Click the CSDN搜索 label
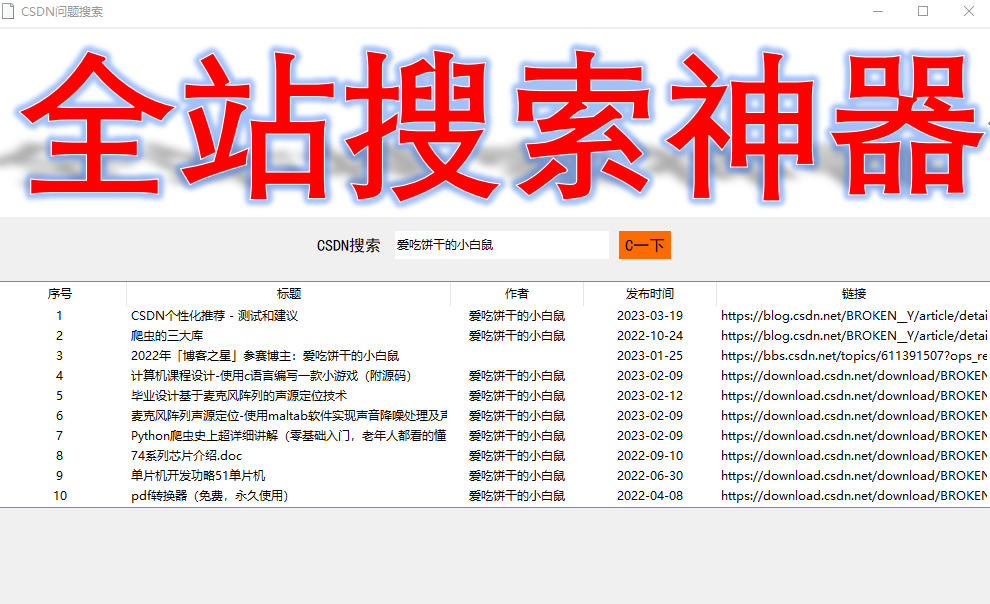This screenshot has width=990, height=604. point(349,246)
